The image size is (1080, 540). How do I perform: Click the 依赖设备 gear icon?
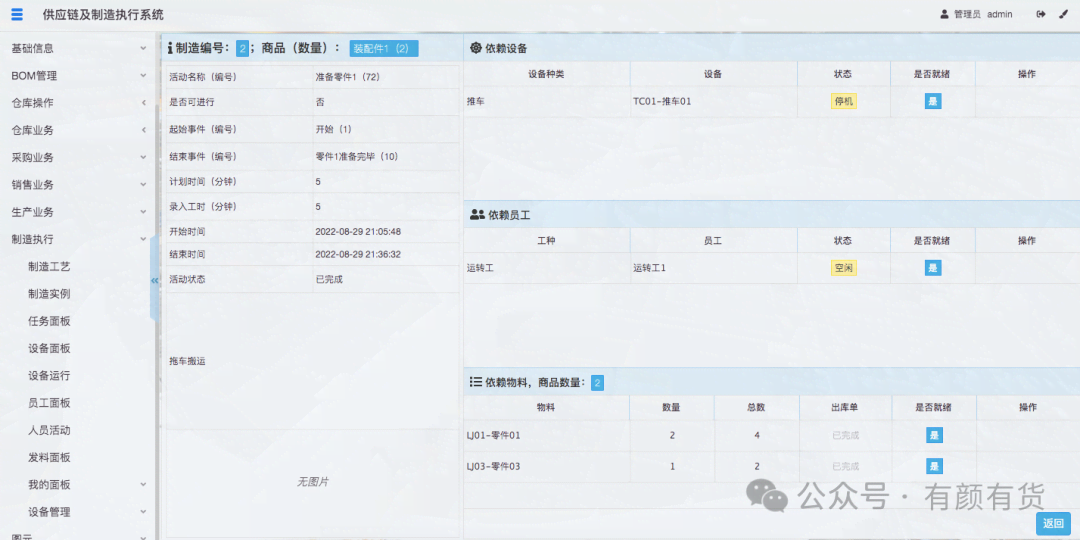click(476, 48)
